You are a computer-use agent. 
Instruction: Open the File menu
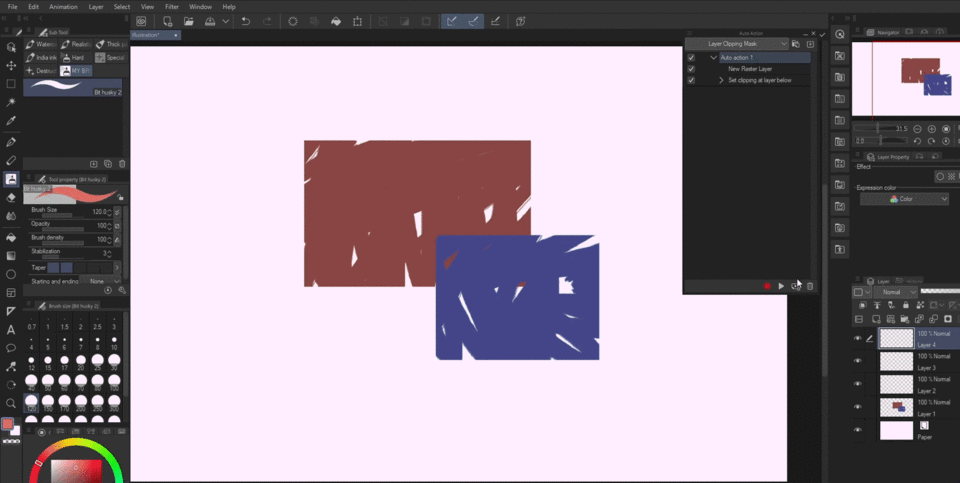(x=12, y=7)
